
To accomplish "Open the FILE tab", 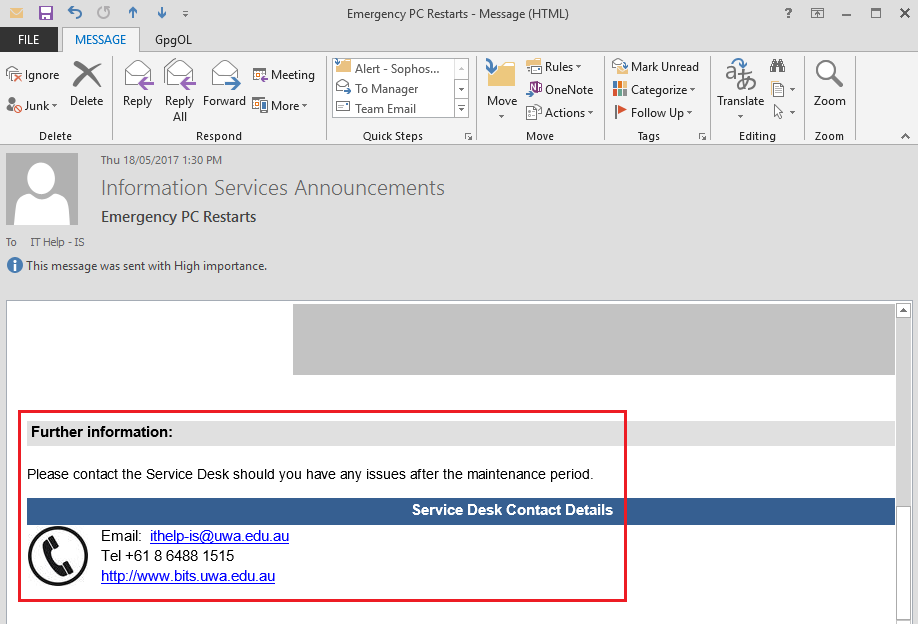I will tap(29, 40).
